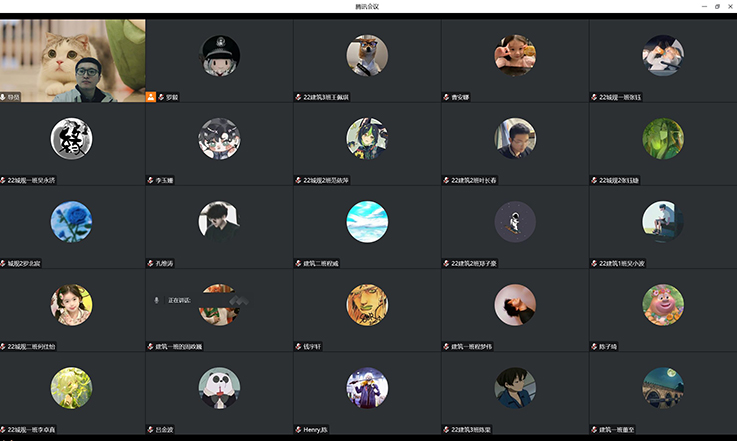Select the sky and clouds avatar participant
The height and width of the screenshot is (441, 737).
pos(367,222)
